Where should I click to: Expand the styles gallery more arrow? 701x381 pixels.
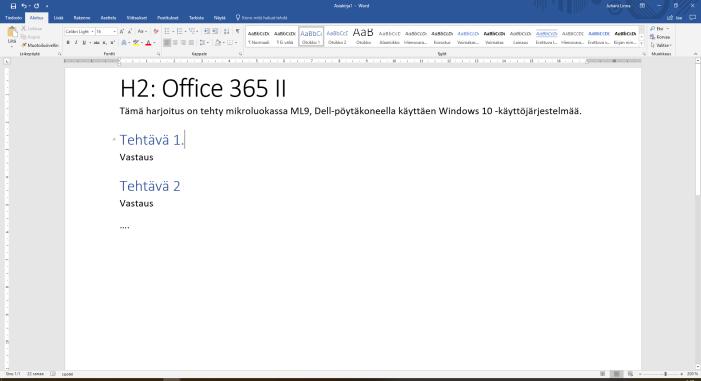[x=642, y=43]
